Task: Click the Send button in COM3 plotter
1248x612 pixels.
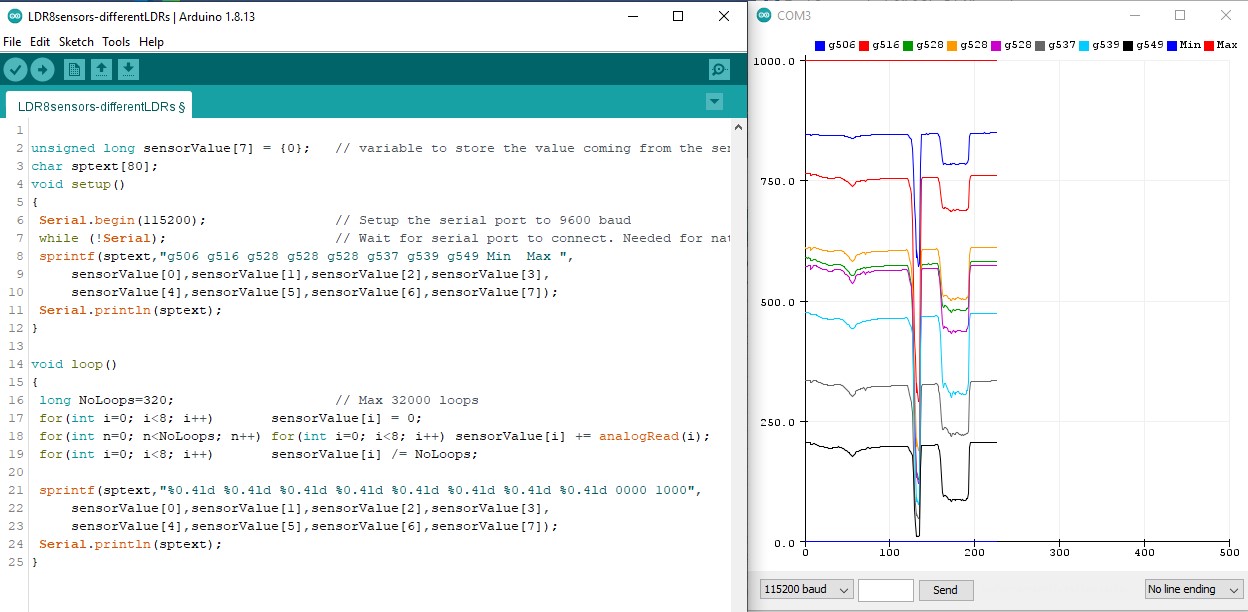Action: [946, 590]
